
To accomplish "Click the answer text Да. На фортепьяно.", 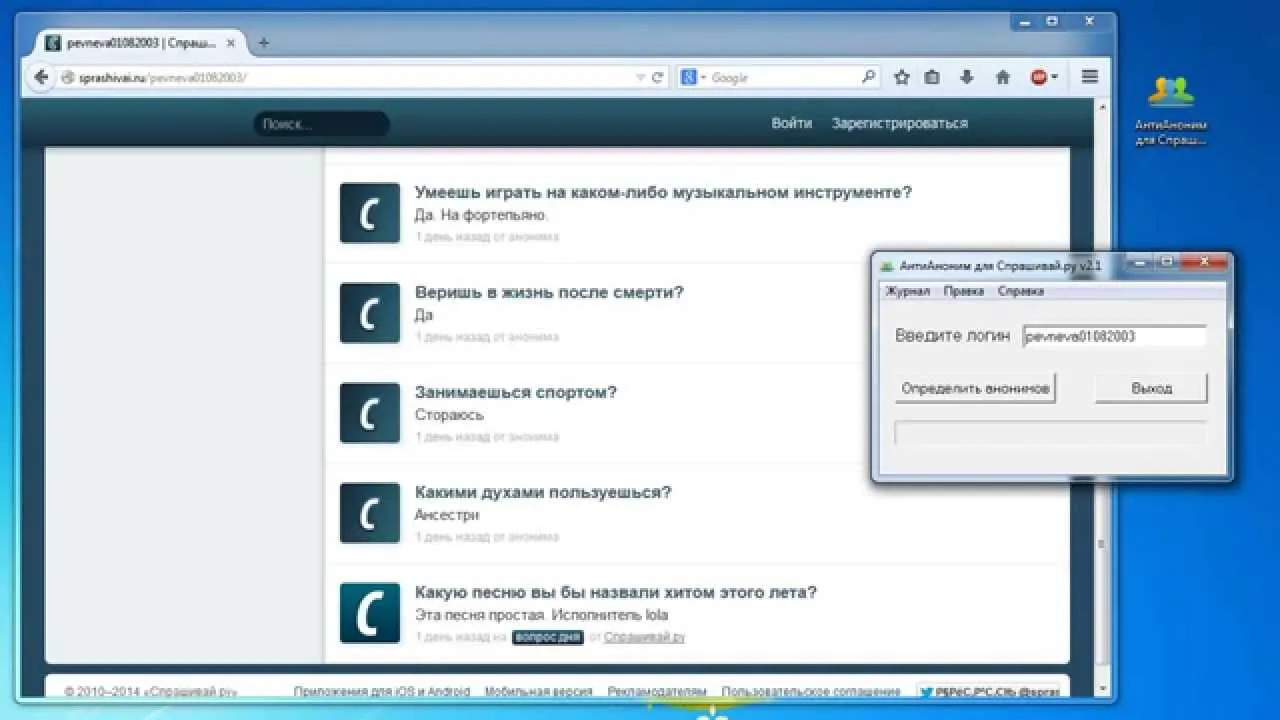I will [482, 215].
